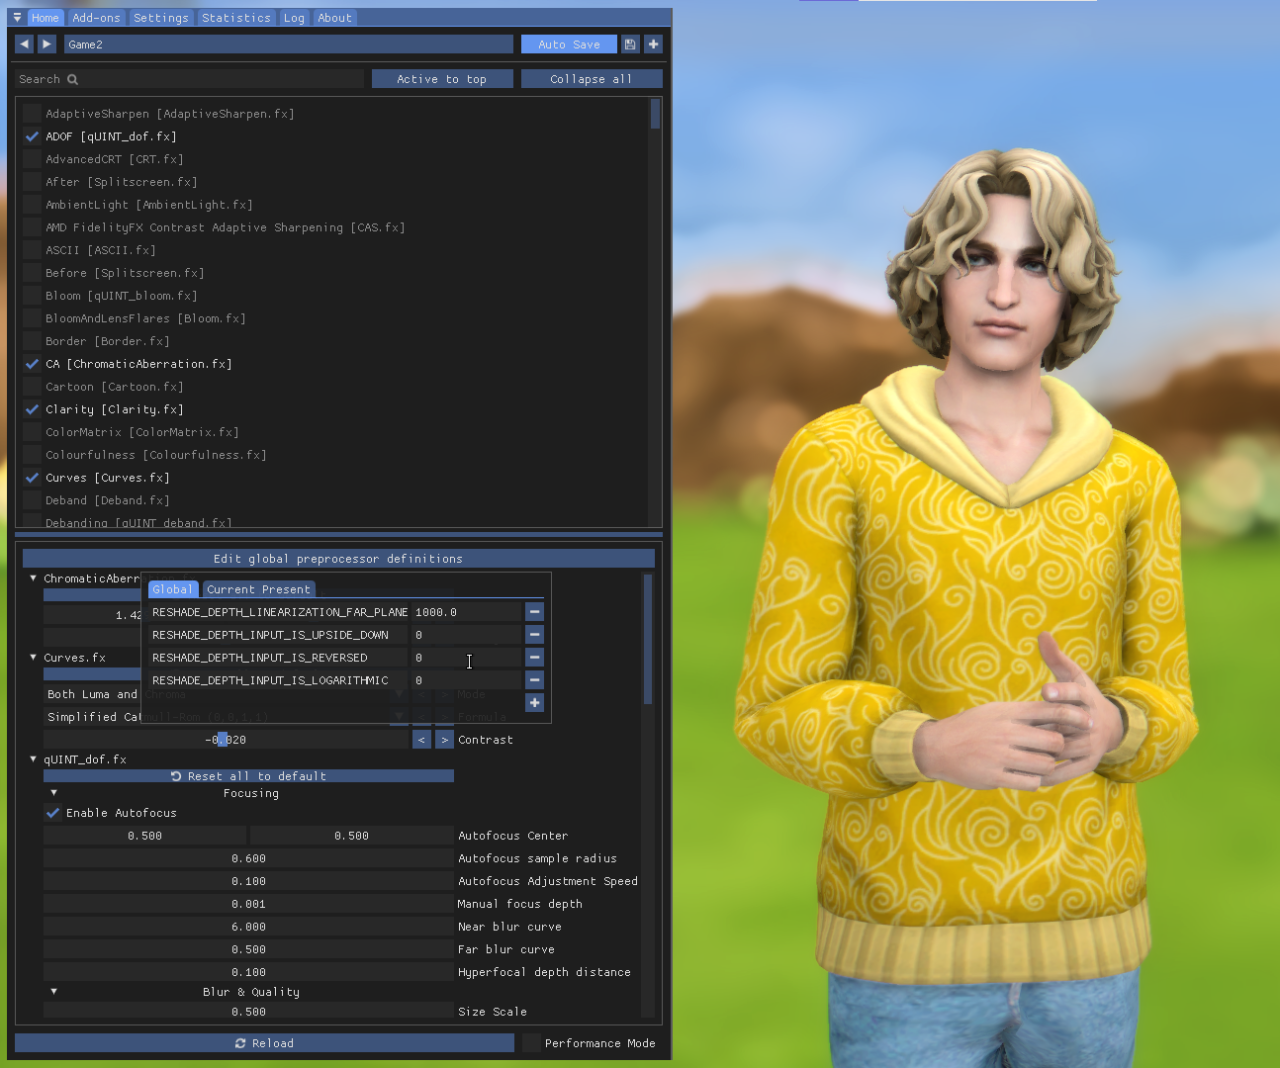Click the Auto Save button

pos(569,44)
